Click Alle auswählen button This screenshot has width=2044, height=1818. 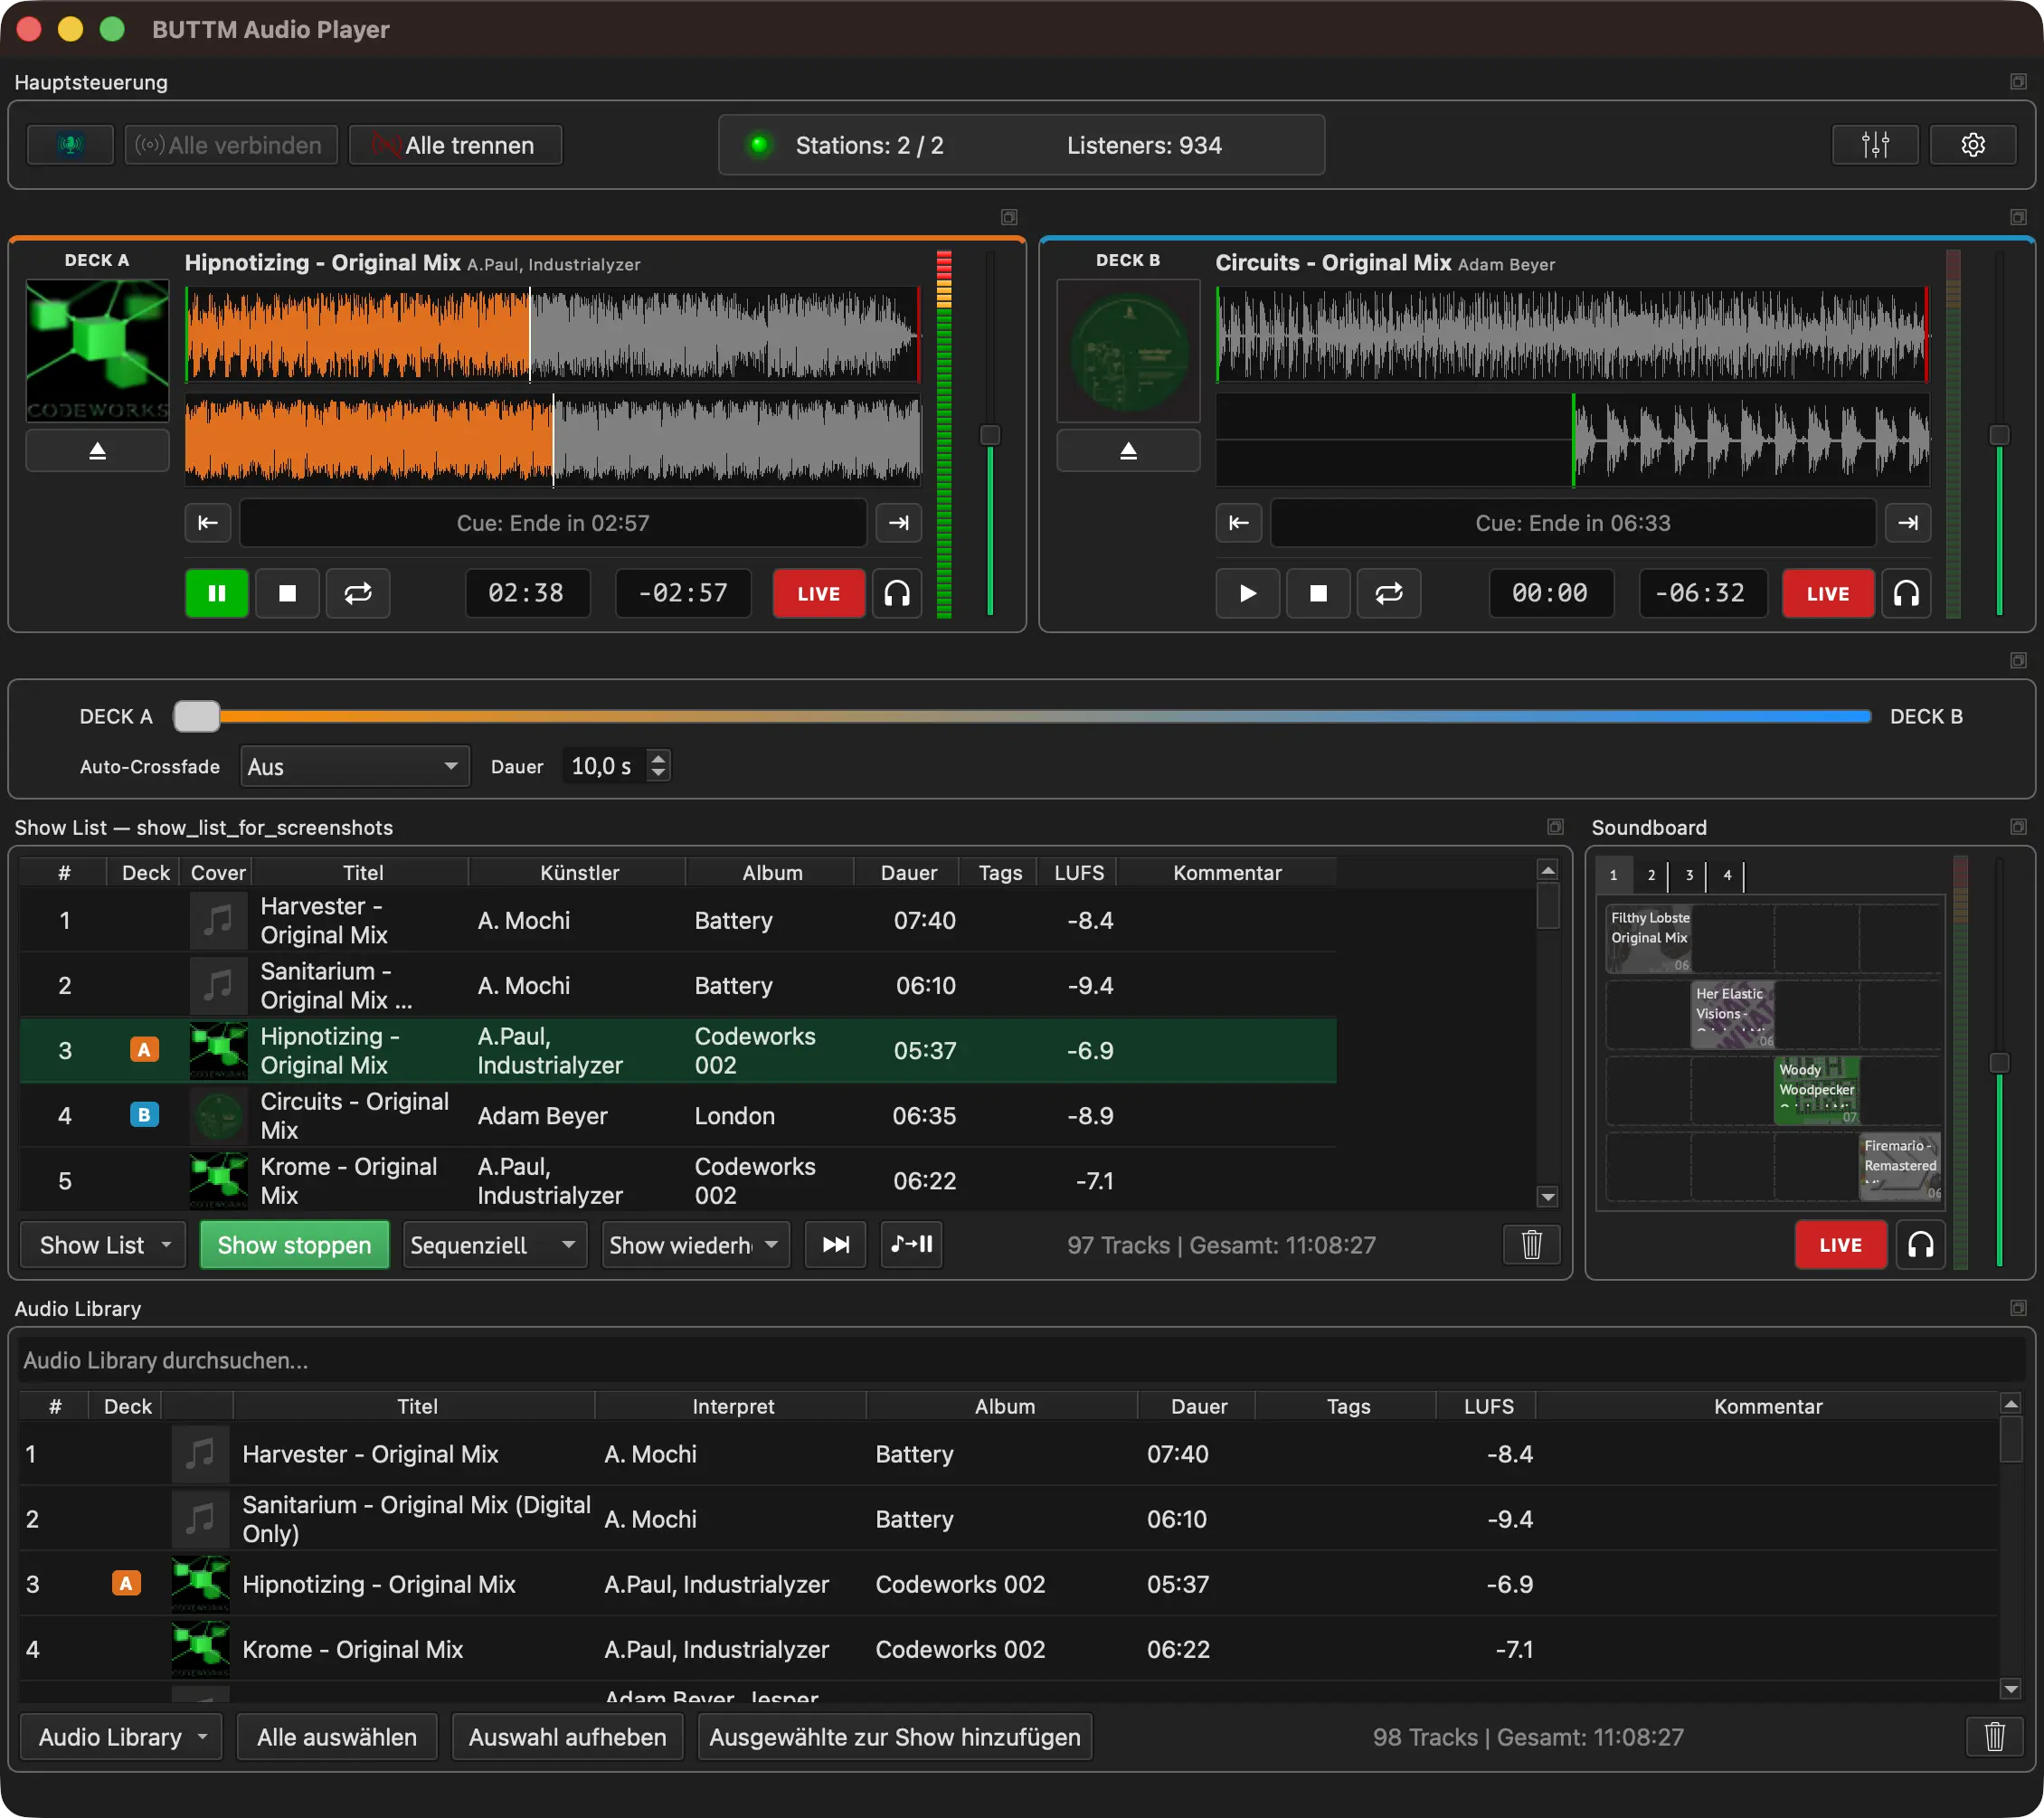pyautogui.click(x=337, y=1737)
